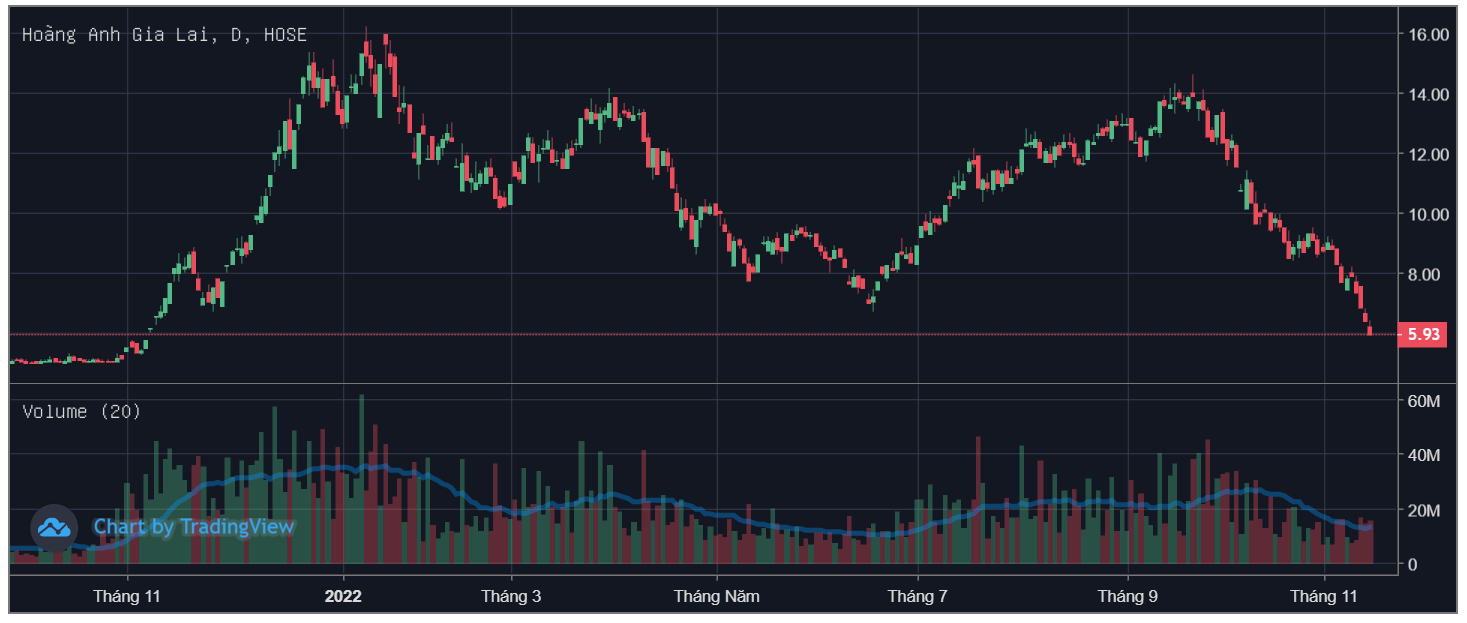Click the TradingView cloud logo icon
Viewport: 1467px width, 623px height.
pos(54,527)
